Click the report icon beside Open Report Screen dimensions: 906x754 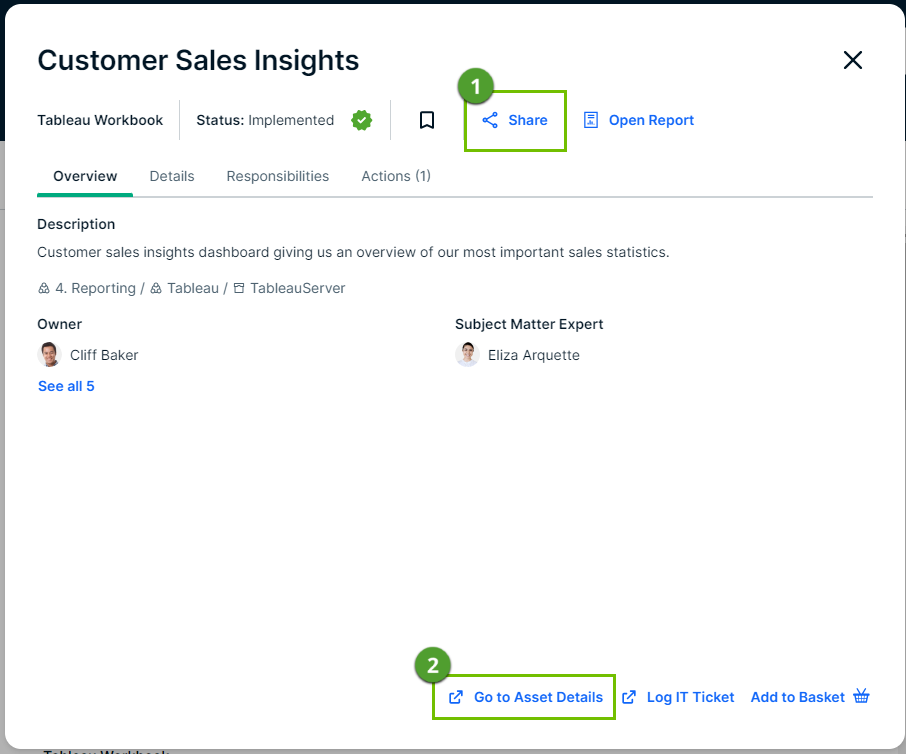[591, 120]
